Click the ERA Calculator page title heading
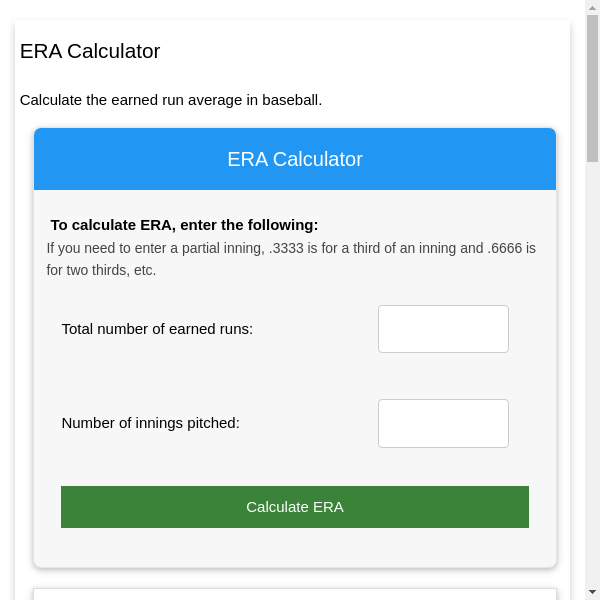The width and height of the screenshot is (600, 600). (90, 51)
